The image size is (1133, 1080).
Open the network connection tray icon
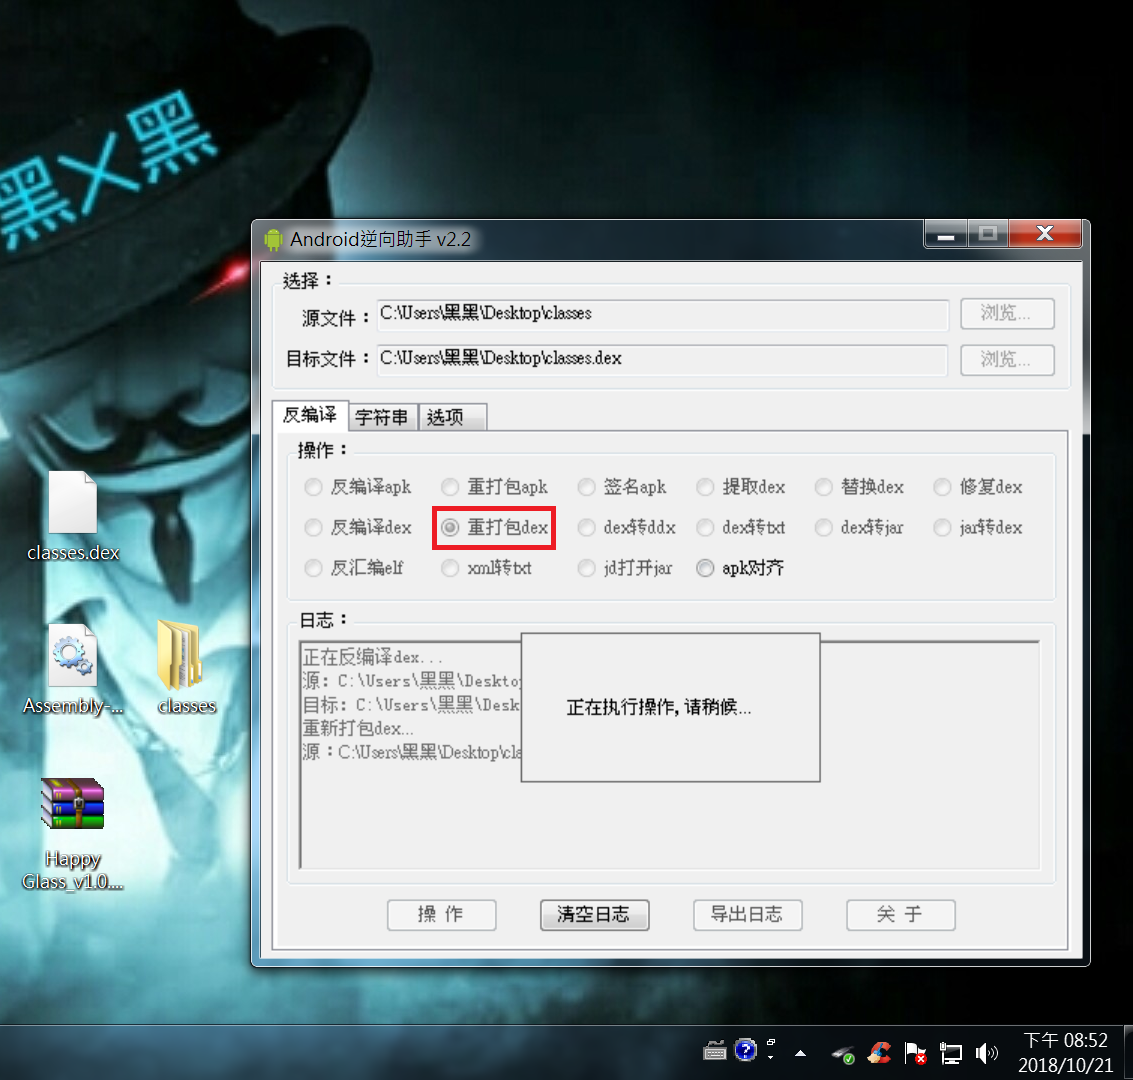click(x=950, y=1054)
